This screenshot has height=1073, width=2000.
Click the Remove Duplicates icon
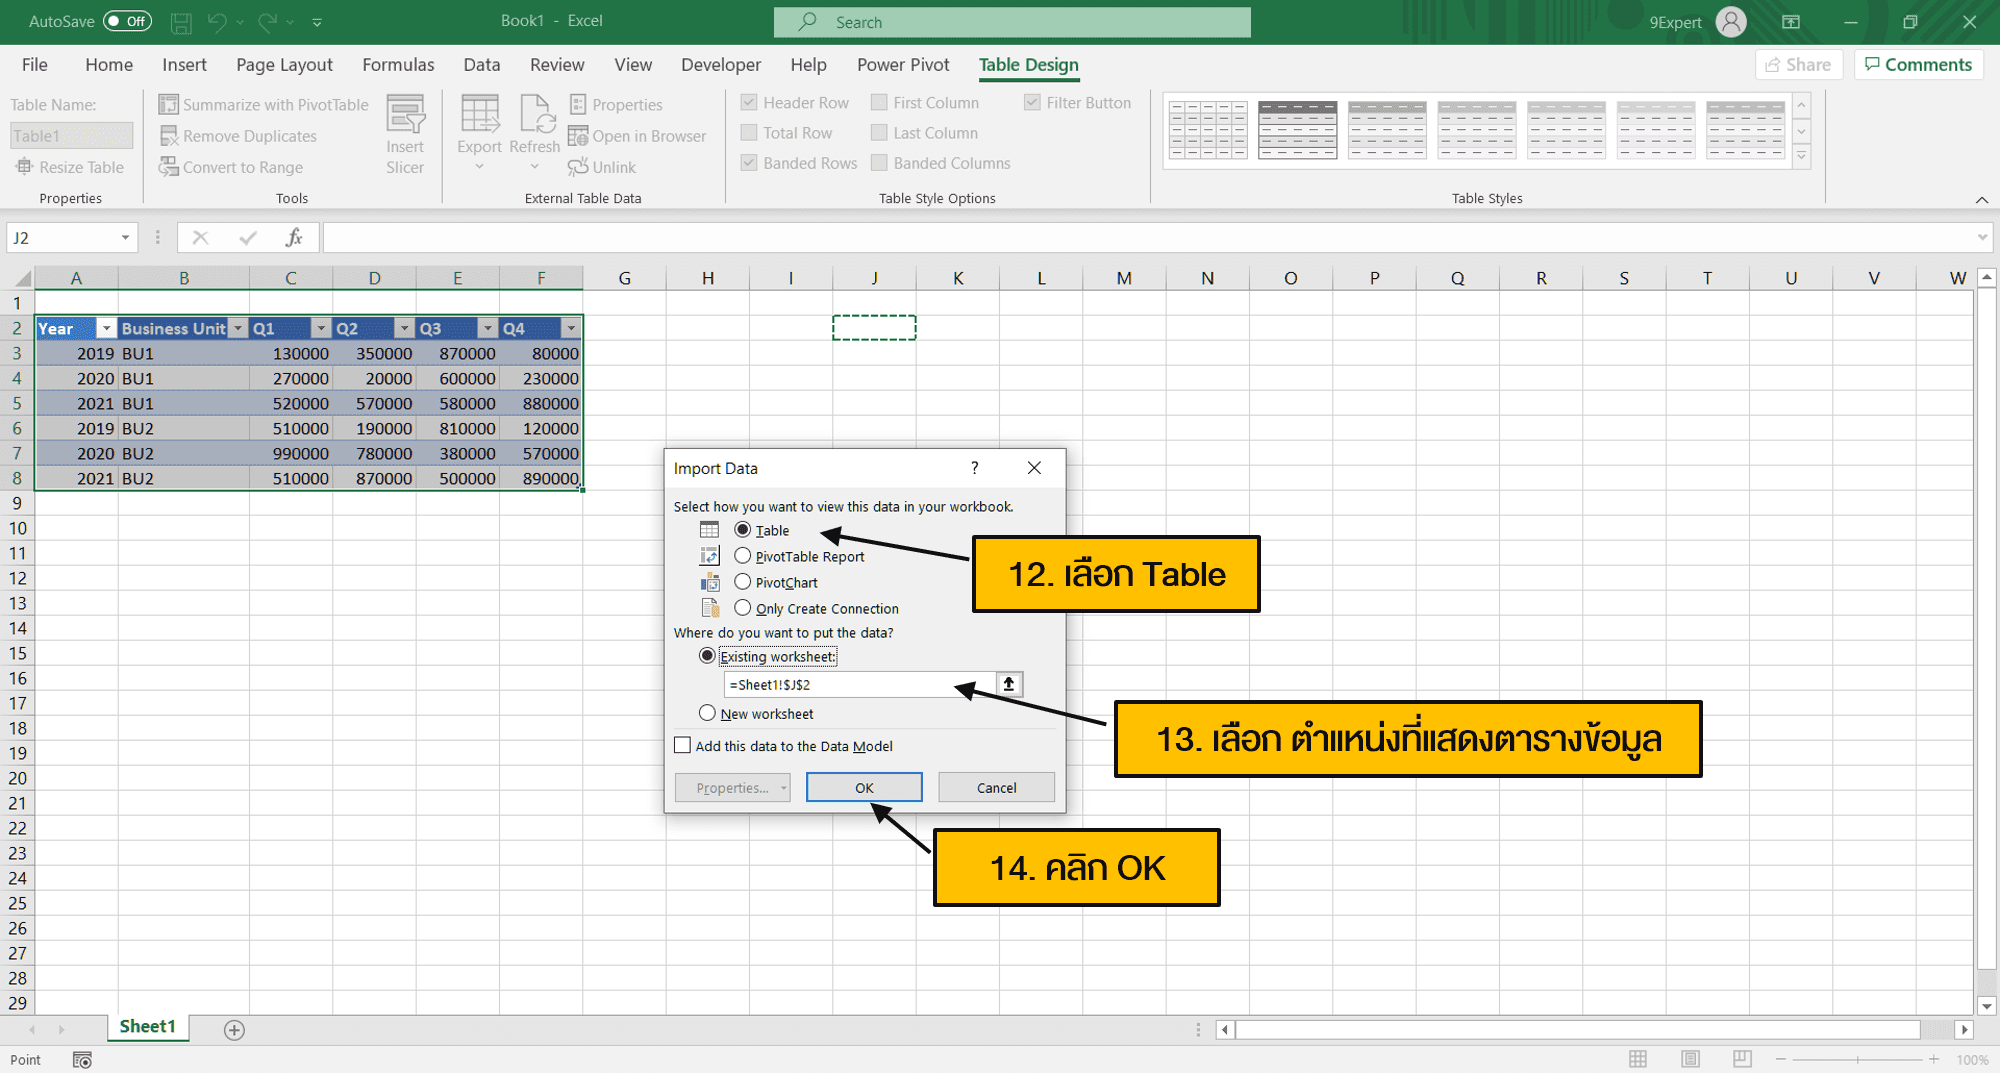click(169, 135)
